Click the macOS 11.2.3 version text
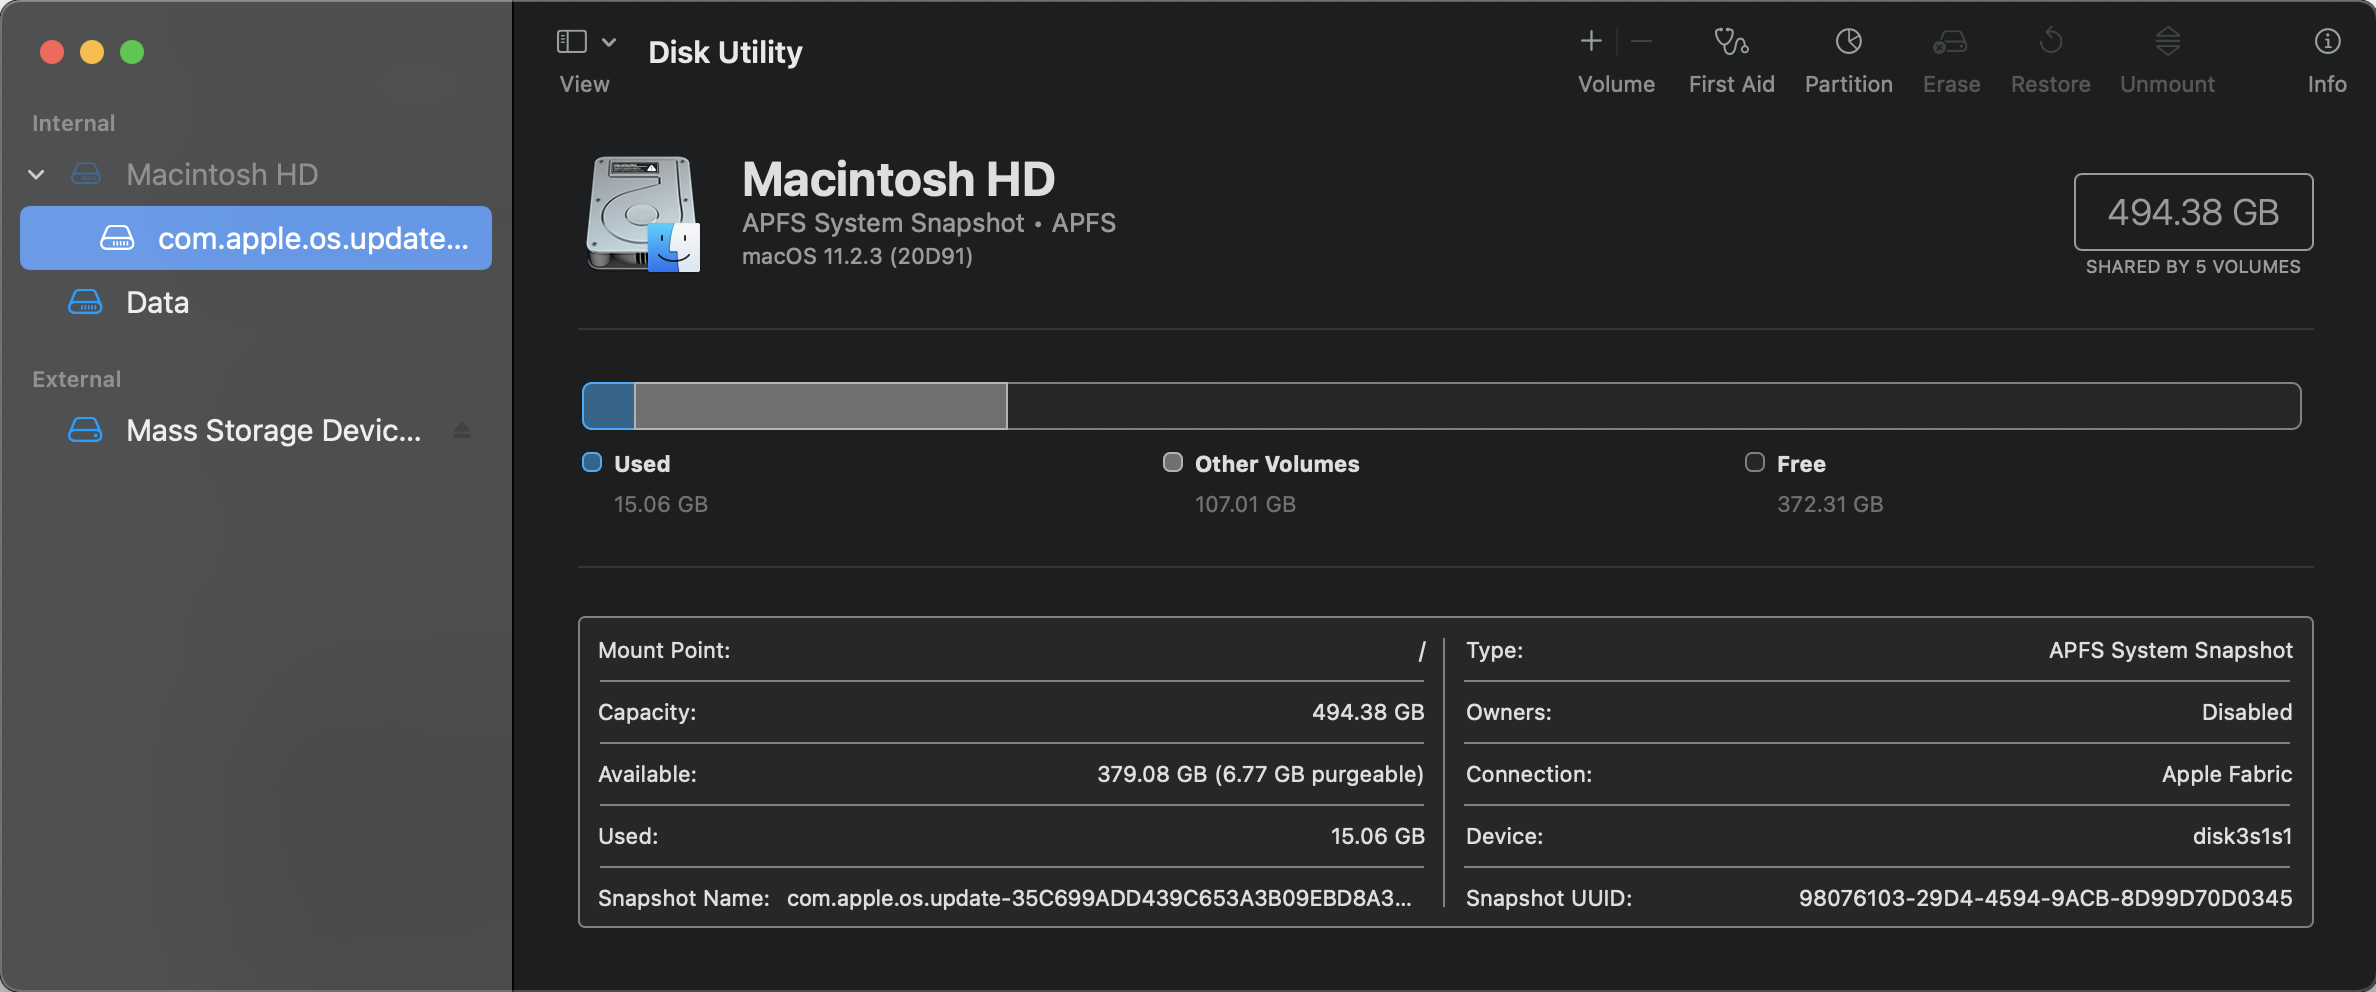2376x992 pixels. 857,256
